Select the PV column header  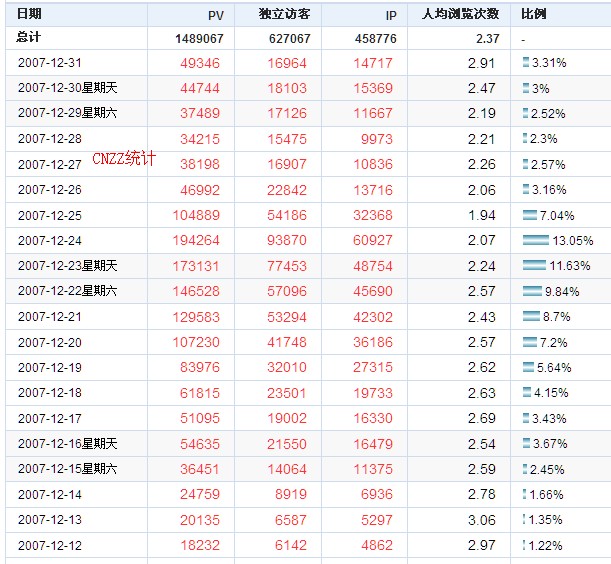216,15
